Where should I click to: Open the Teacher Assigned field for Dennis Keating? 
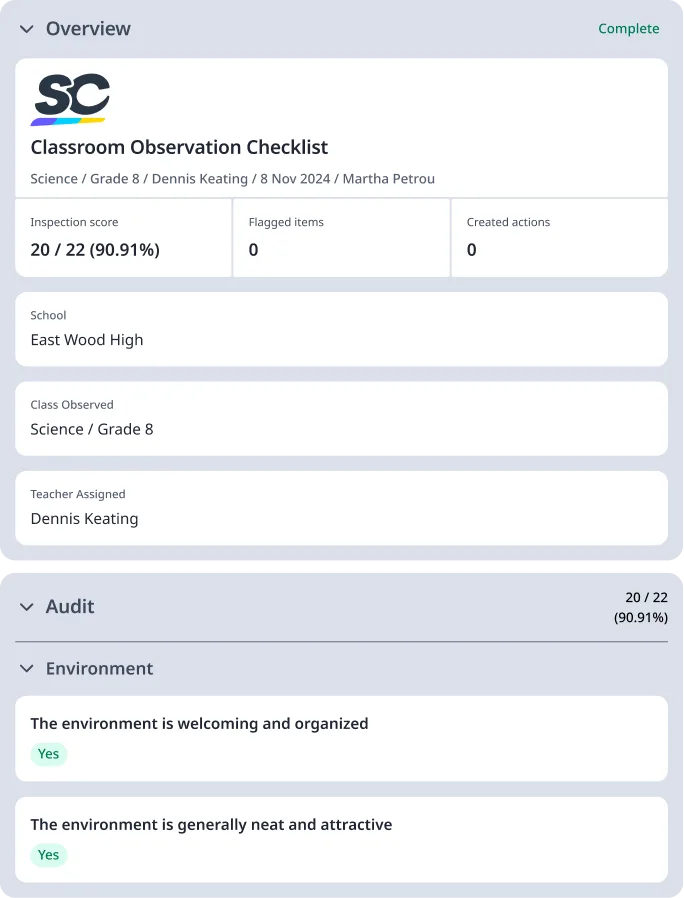pyautogui.click(x=341, y=507)
